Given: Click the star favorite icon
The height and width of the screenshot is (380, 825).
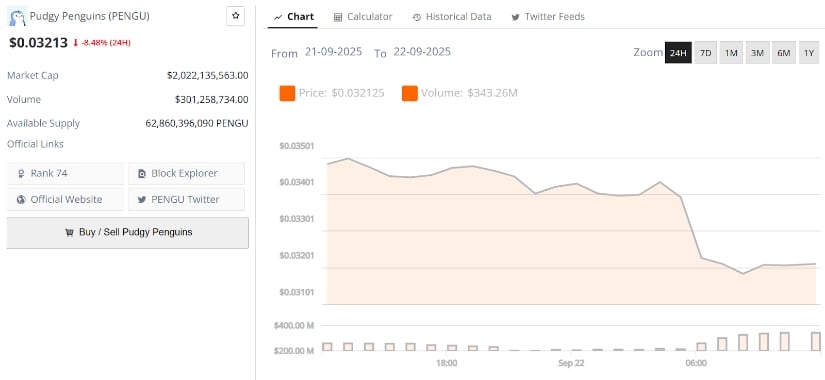Looking at the screenshot, I should [235, 16].
